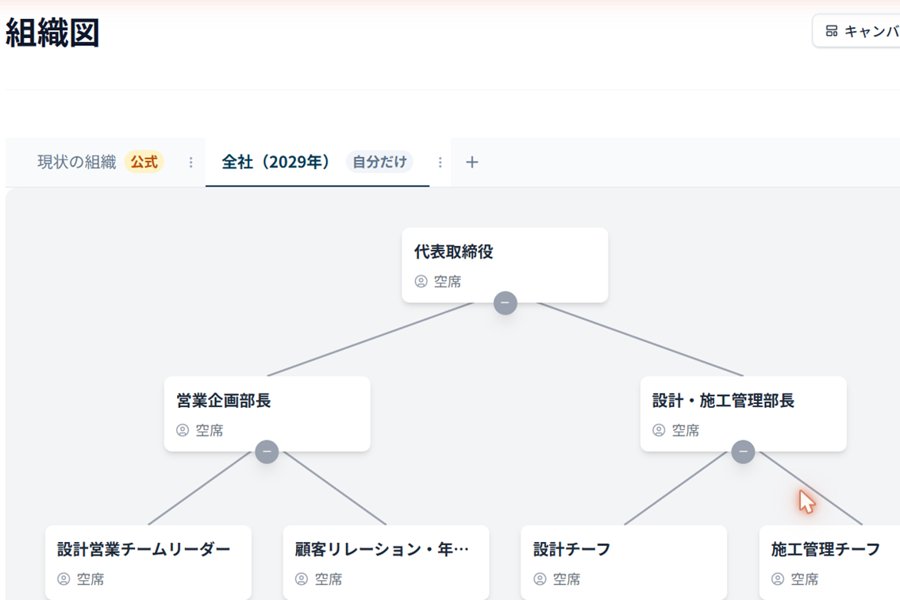Screen dimensions: 900x600
Task: Open the 設計チーフ card
Action: (x=624, y=563)
